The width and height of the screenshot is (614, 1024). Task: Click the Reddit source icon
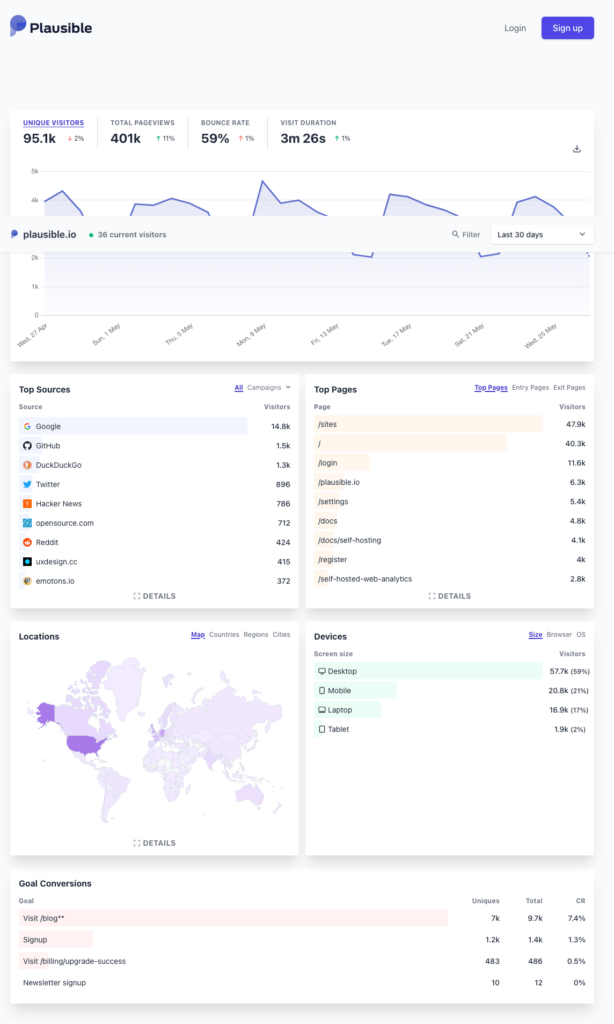[27, 542]
